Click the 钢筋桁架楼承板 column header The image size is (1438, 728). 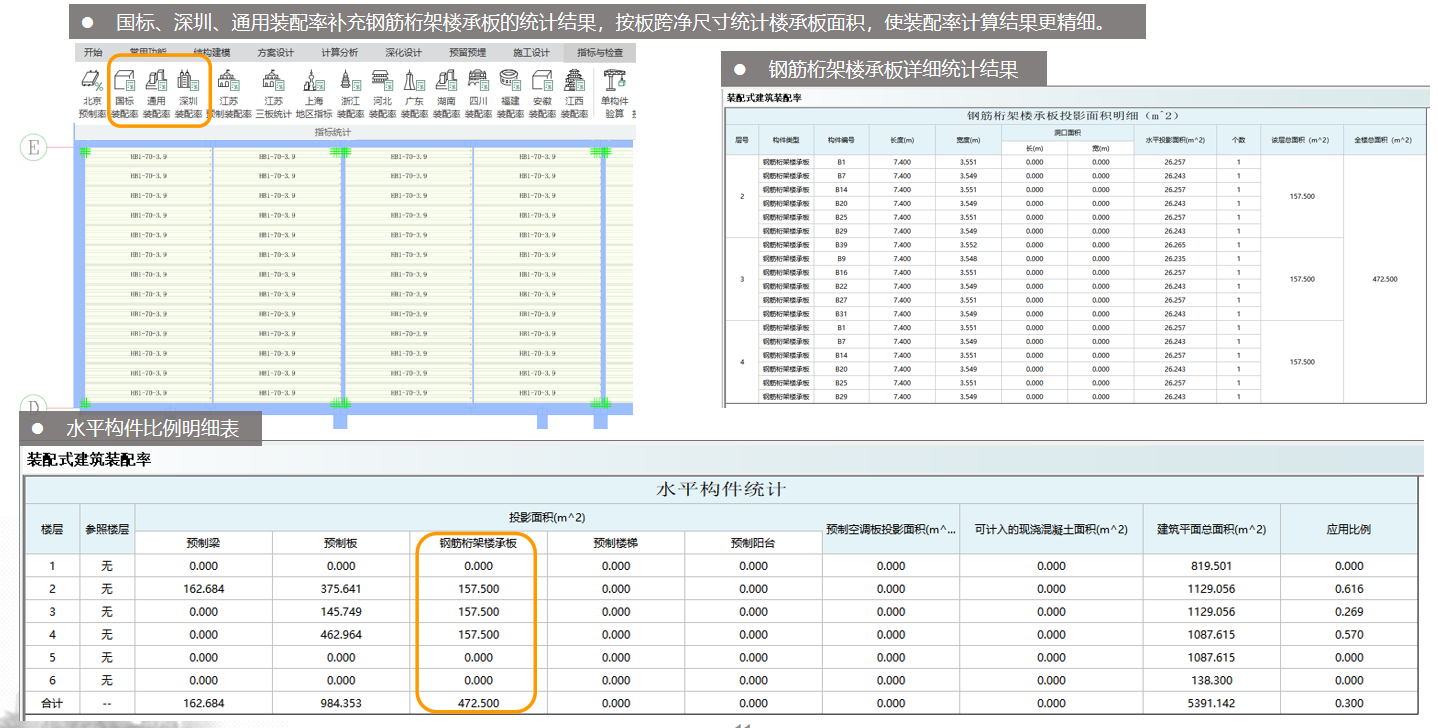[x=478, y=543]
